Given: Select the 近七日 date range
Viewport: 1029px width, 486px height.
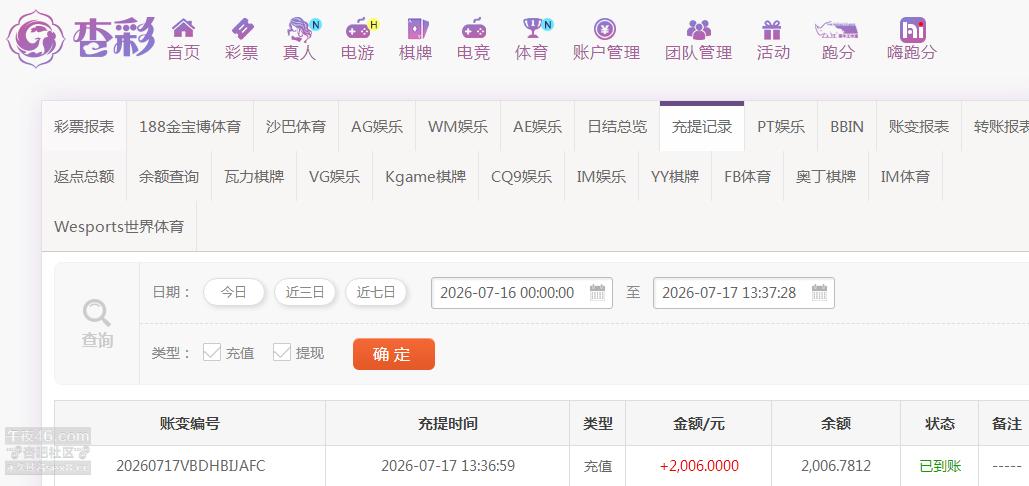Looking at the screenshot, I should pos(376,293).
